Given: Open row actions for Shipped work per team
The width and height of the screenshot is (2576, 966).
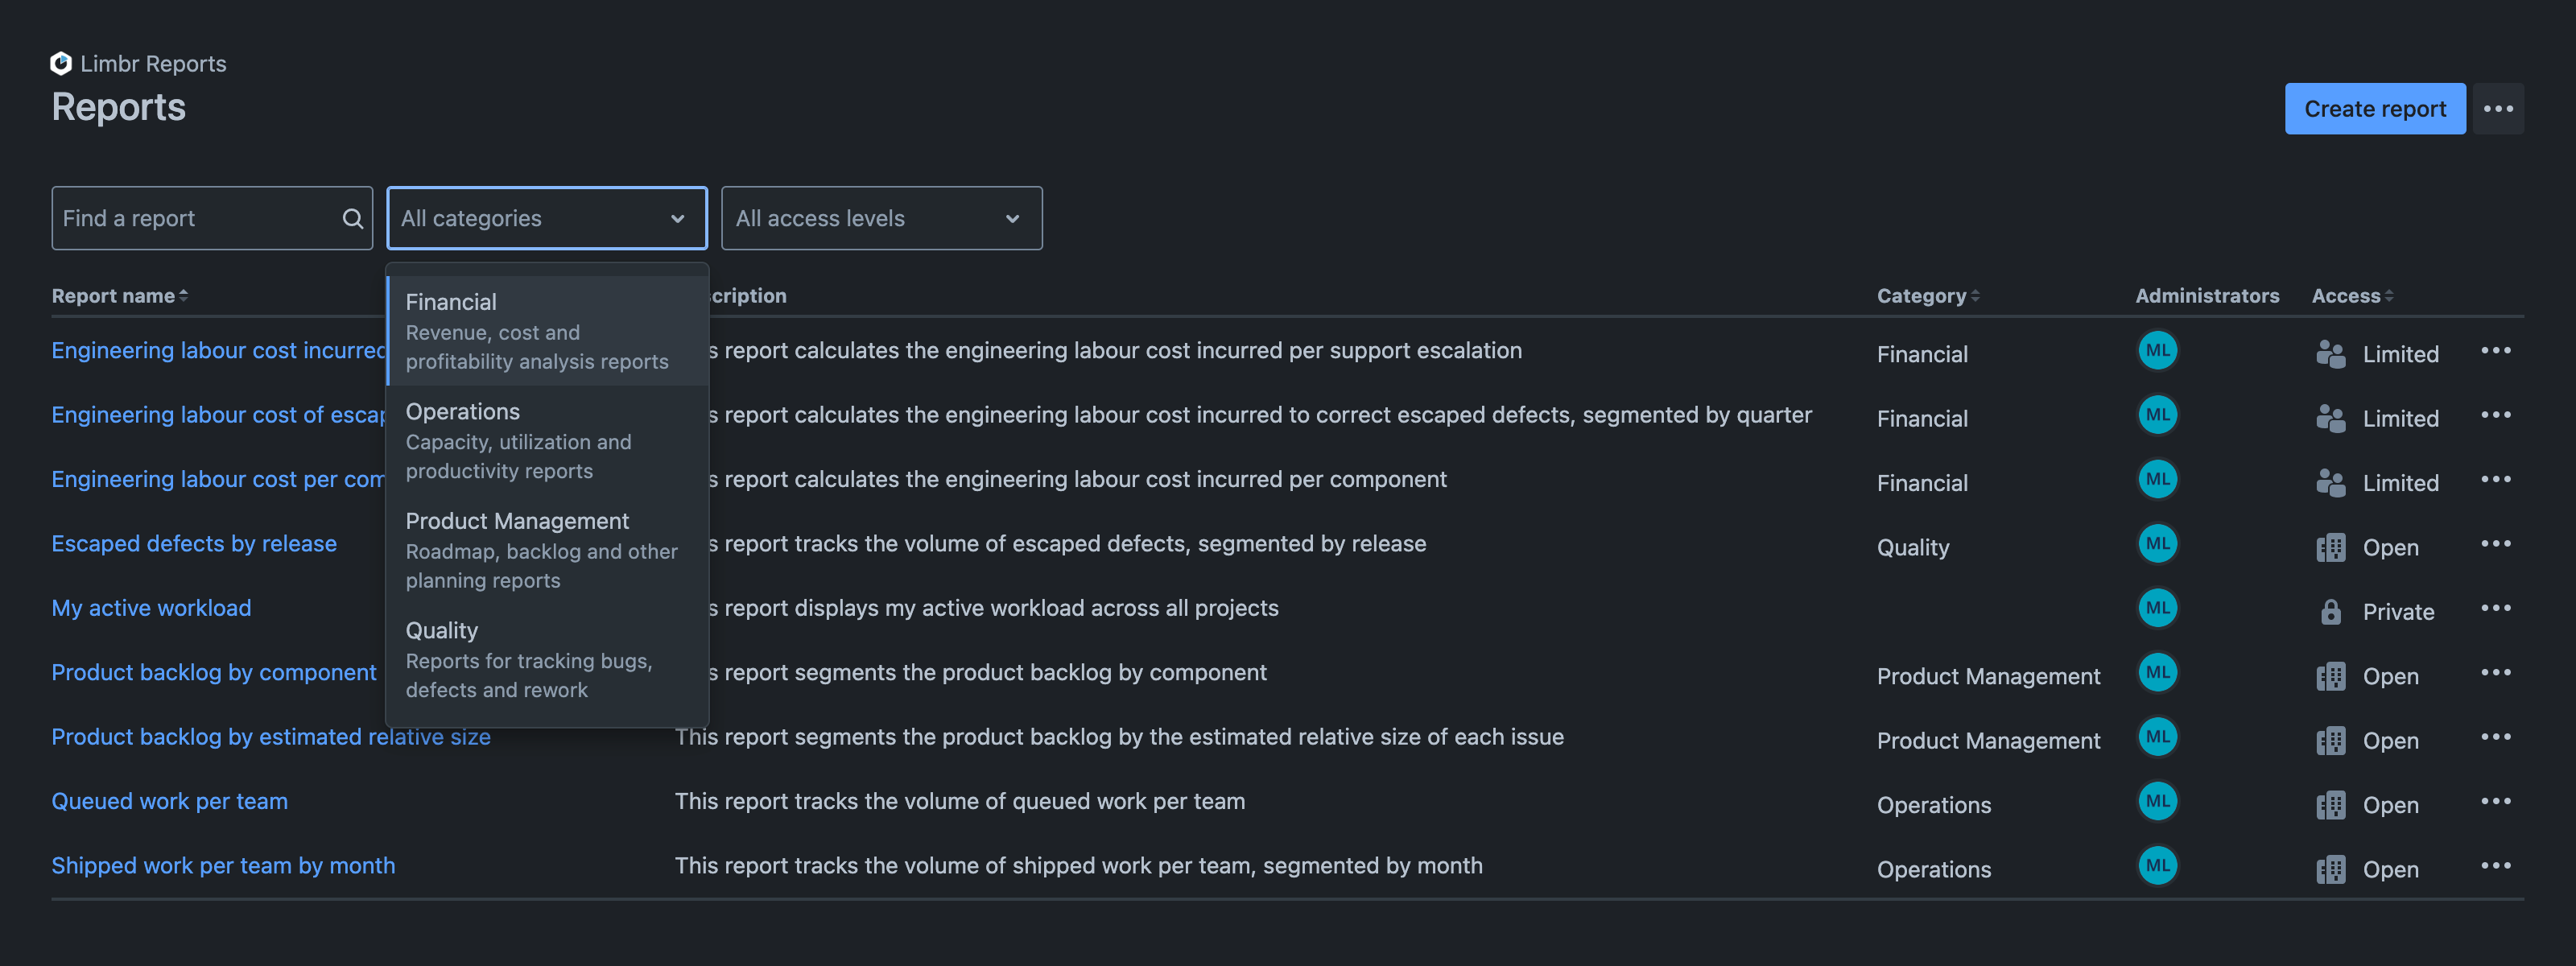Looking at the screenshot, I should (x=2497, y=866).
